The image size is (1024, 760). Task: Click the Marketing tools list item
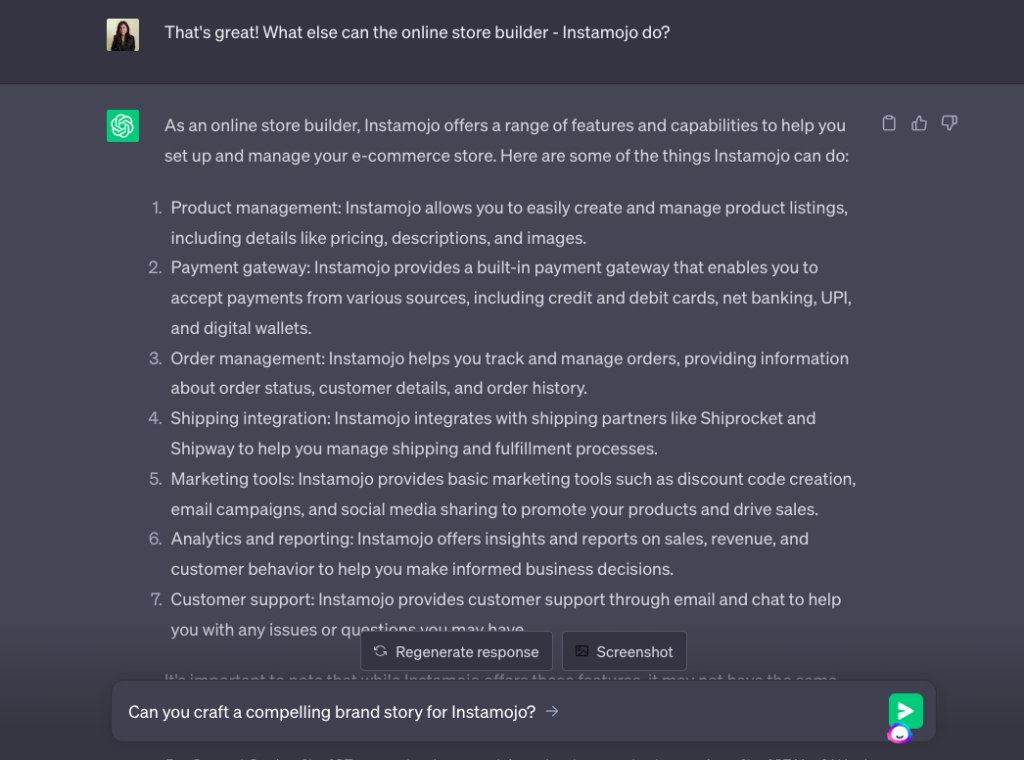[x=512, y=494]
